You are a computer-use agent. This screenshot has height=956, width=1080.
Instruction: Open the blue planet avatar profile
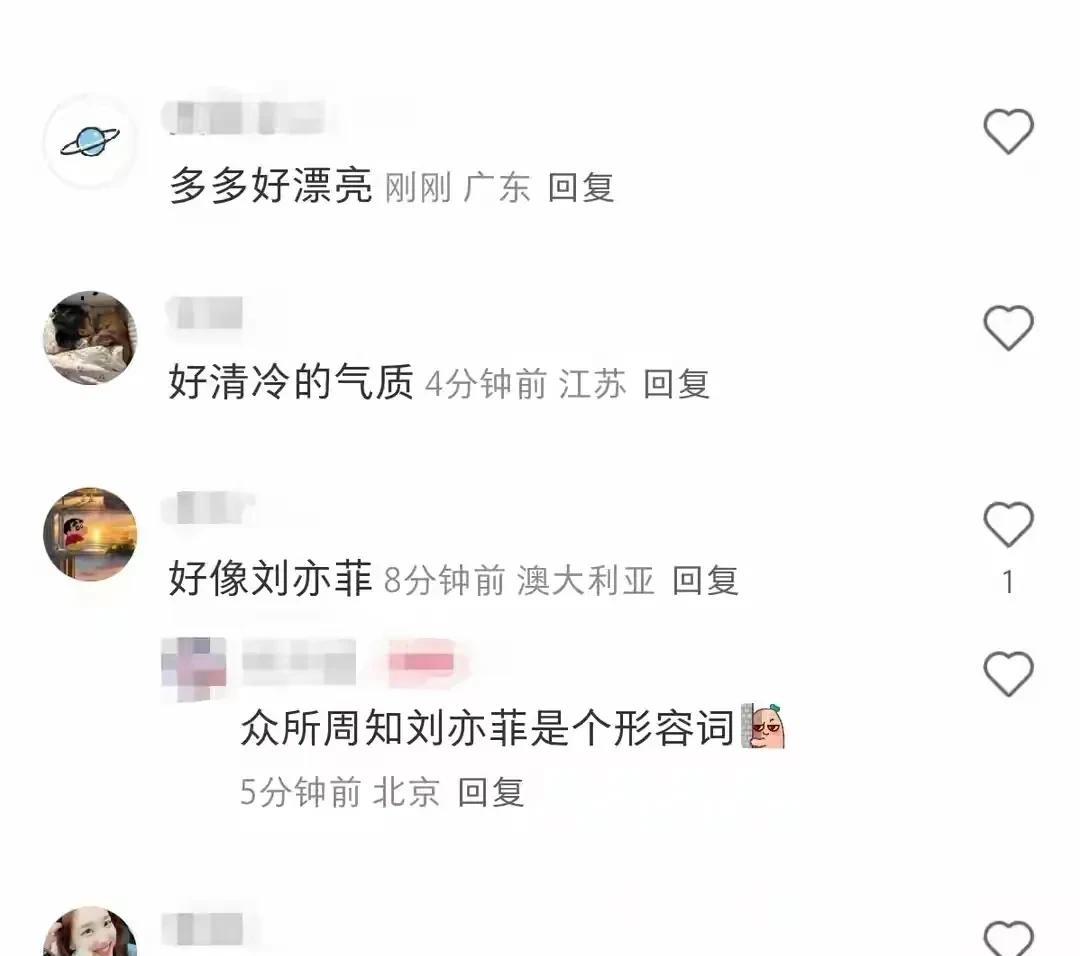tap(90, 141)
